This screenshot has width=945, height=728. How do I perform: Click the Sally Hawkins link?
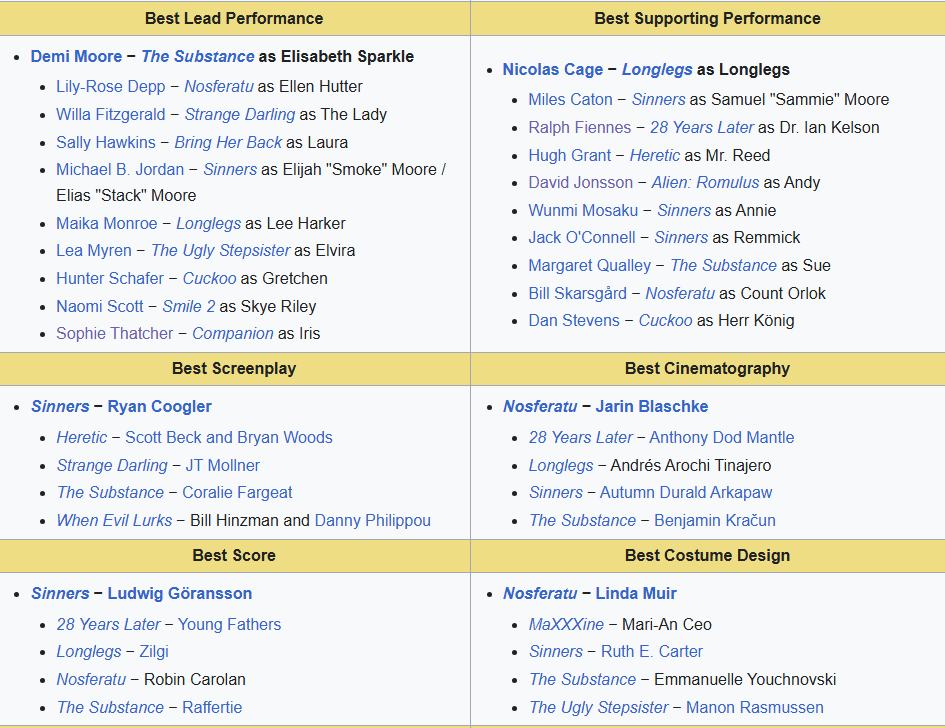click(x=105, y=143)
